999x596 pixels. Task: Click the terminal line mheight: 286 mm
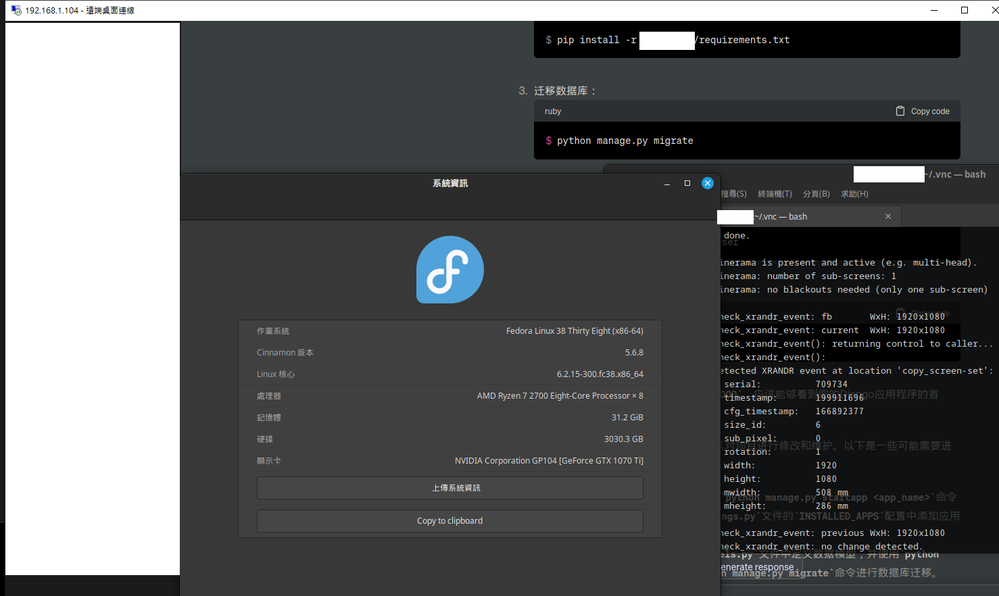pyautogui.click(x=786, y=505)
